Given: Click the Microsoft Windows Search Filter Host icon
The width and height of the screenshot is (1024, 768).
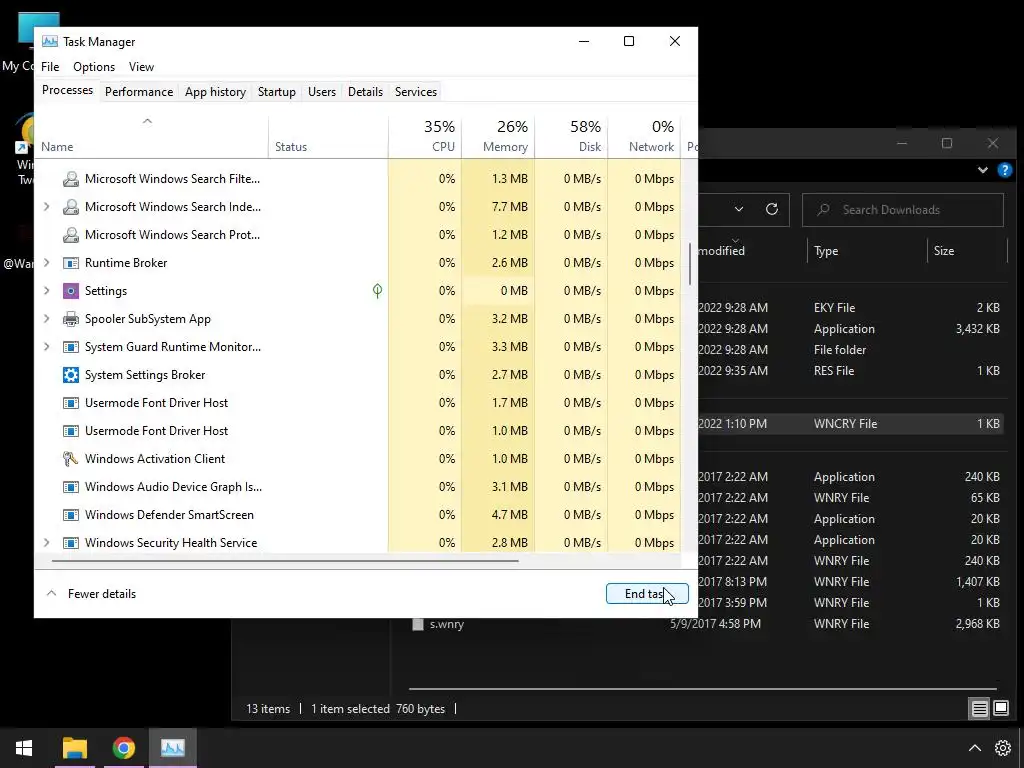Looking at the screenshot, I should point(71,179).
